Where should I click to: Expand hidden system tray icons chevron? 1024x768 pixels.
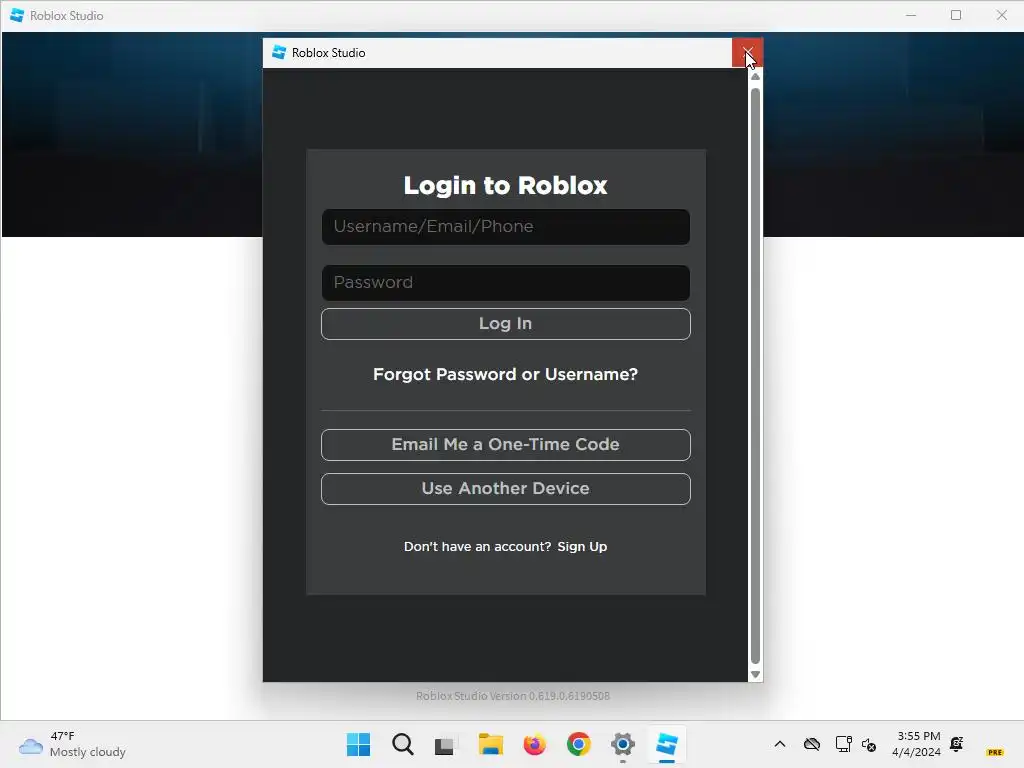tap(780, 744)
